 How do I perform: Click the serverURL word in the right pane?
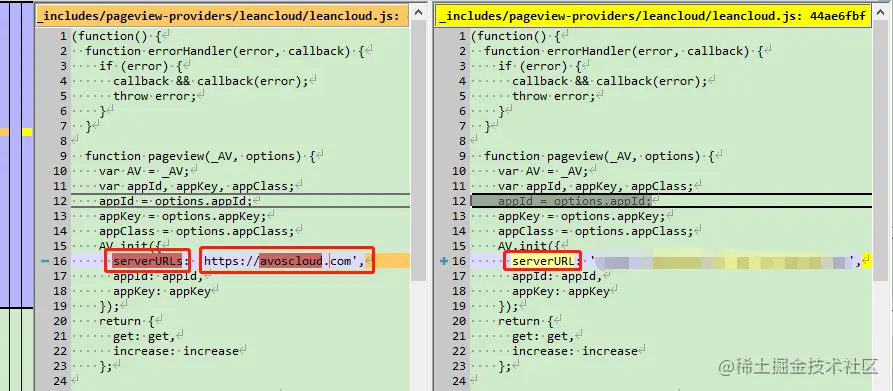pyautogui.click(x=544, y=261)
